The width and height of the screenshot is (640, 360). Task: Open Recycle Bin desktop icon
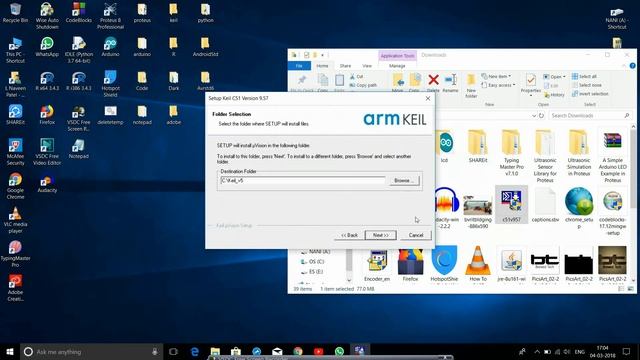tap(15, 13)
